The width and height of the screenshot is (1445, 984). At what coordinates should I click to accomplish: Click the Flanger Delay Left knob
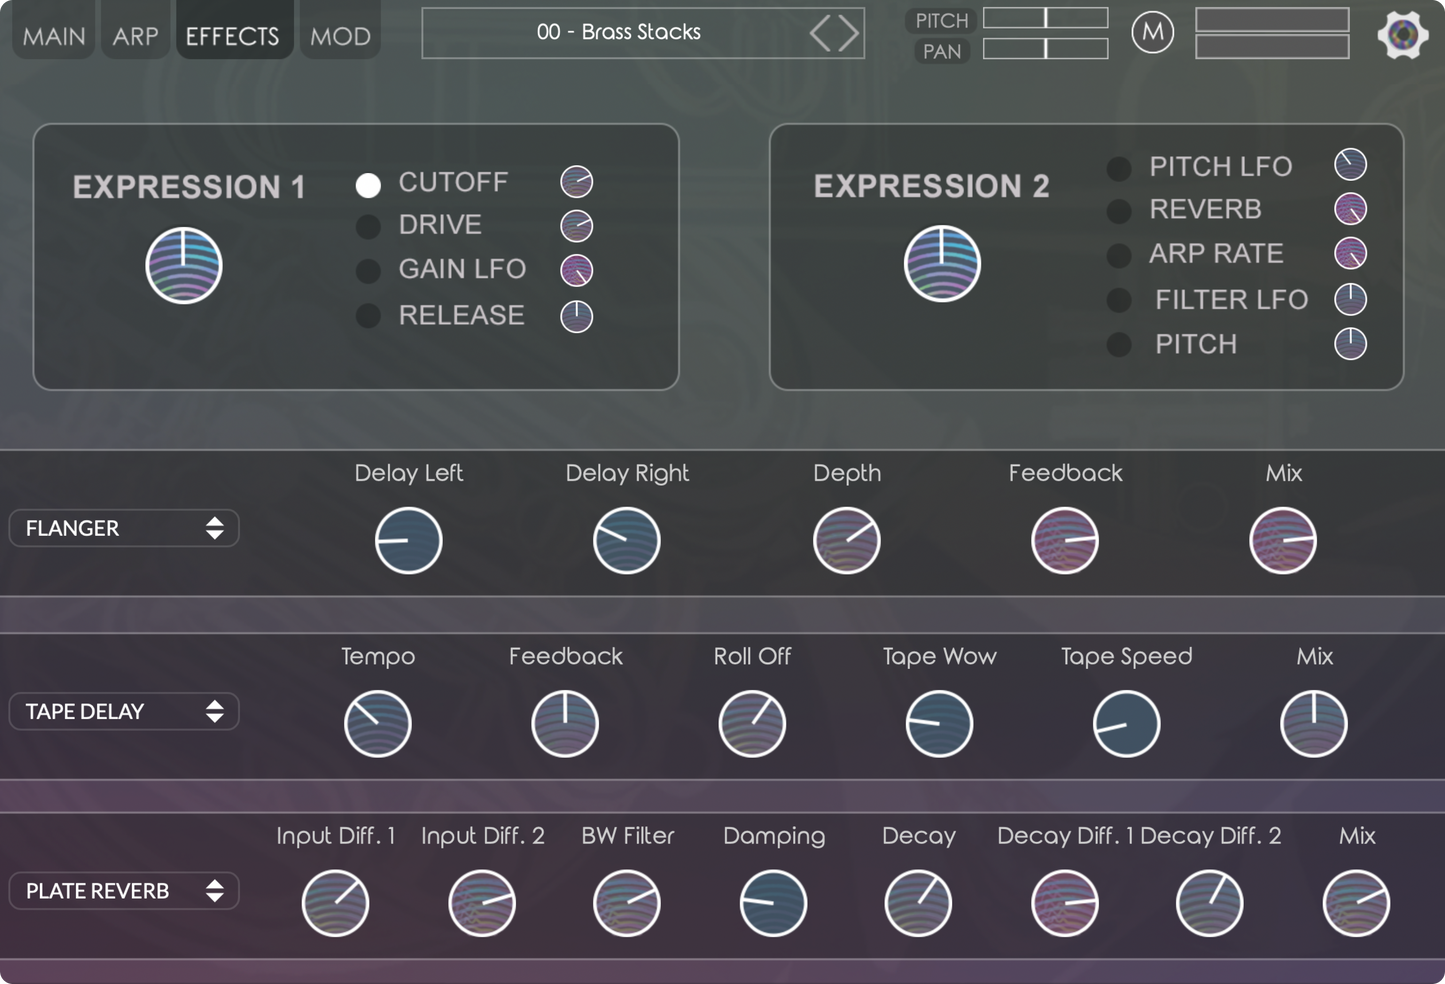coord(408,540)
